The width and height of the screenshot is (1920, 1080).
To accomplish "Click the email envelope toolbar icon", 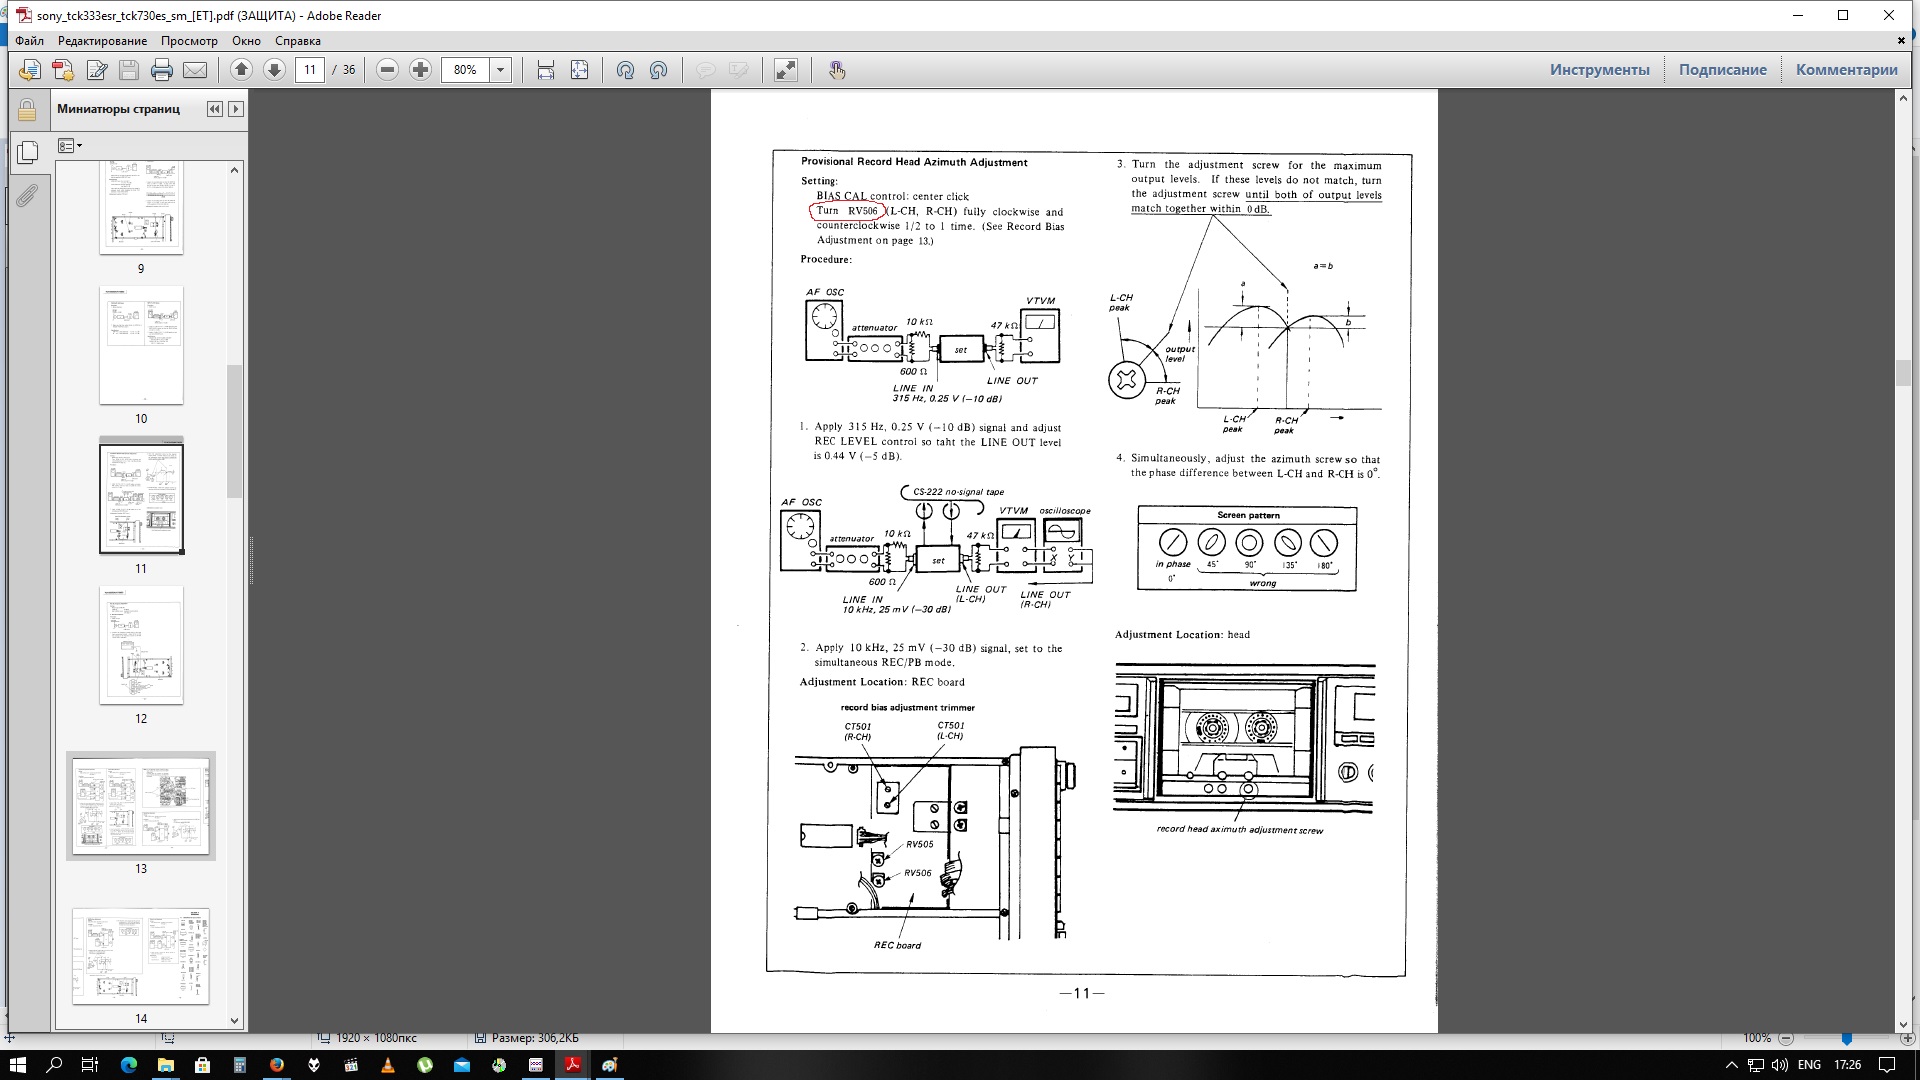I will click(x=195, y=70).
